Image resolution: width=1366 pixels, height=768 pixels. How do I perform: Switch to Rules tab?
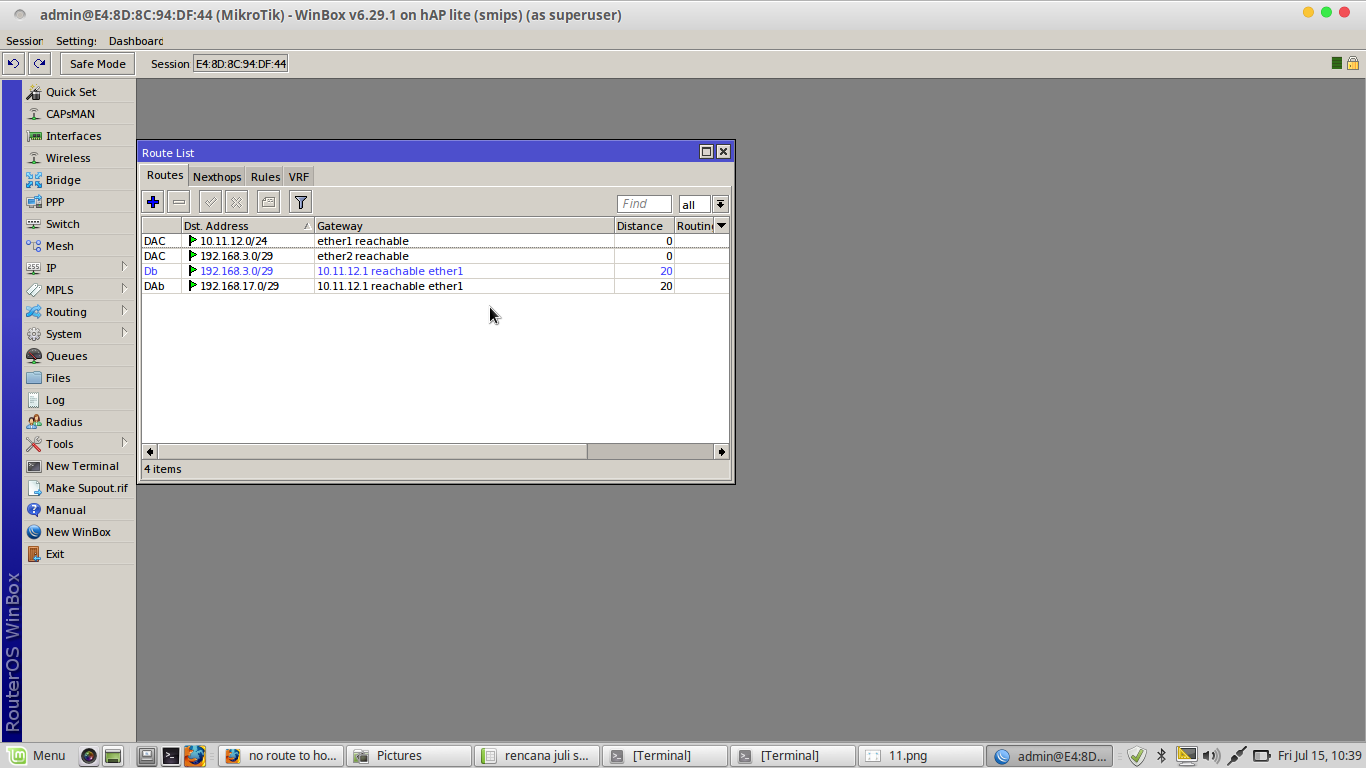point(265,177)
